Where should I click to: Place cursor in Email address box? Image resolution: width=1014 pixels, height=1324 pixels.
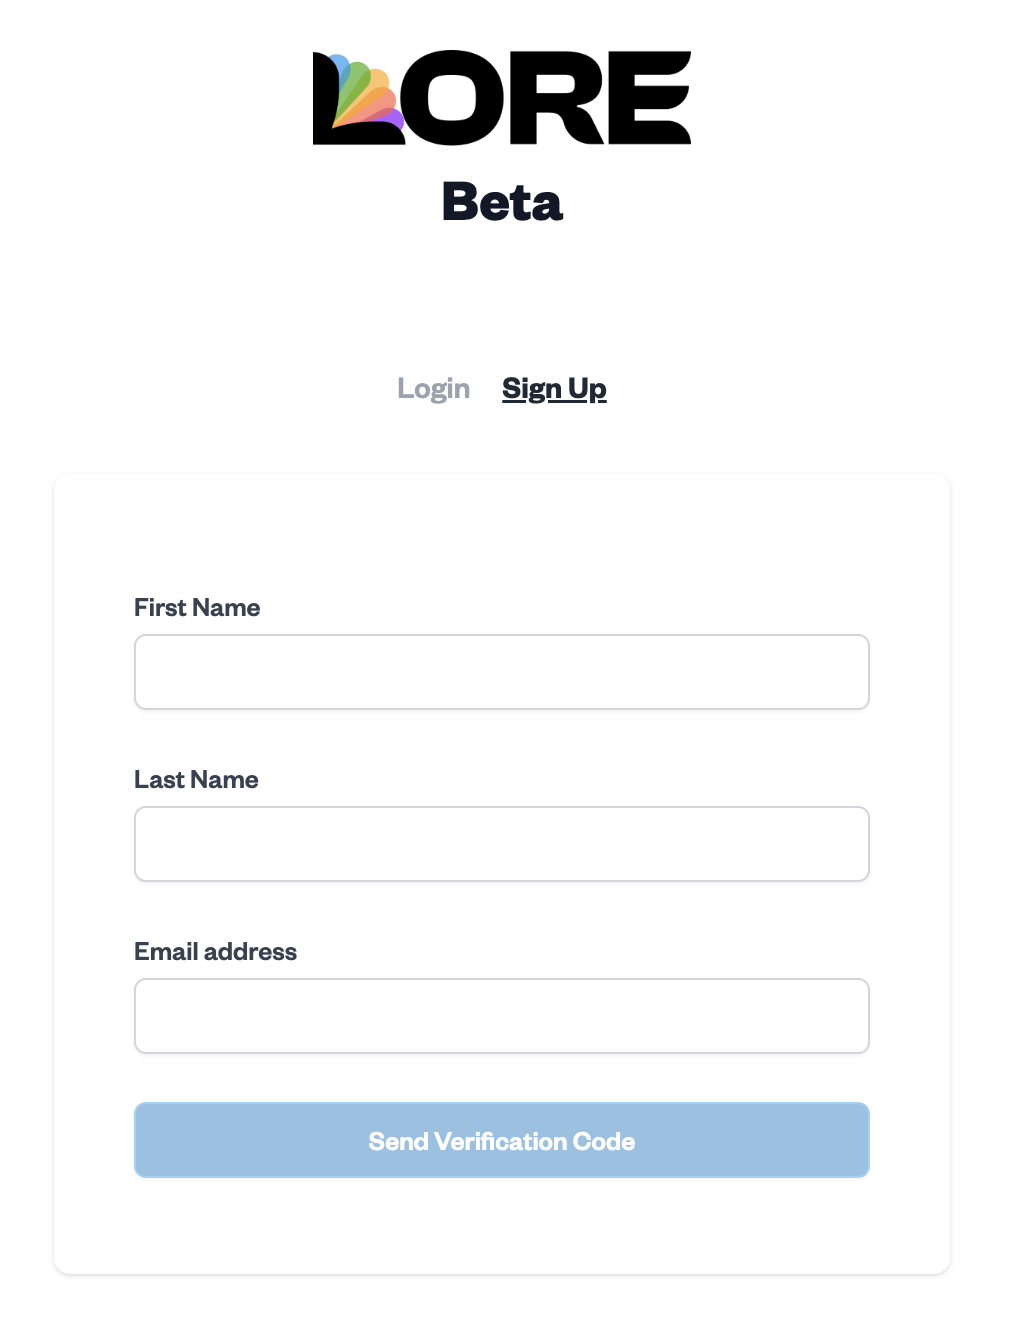tap(501, 1016)
